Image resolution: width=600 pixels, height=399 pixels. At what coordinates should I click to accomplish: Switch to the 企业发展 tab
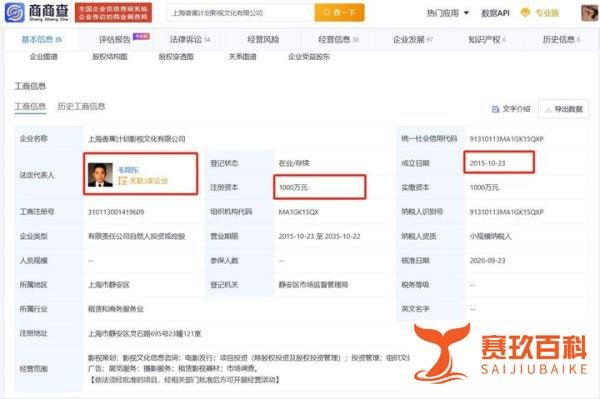click(413, 39)
